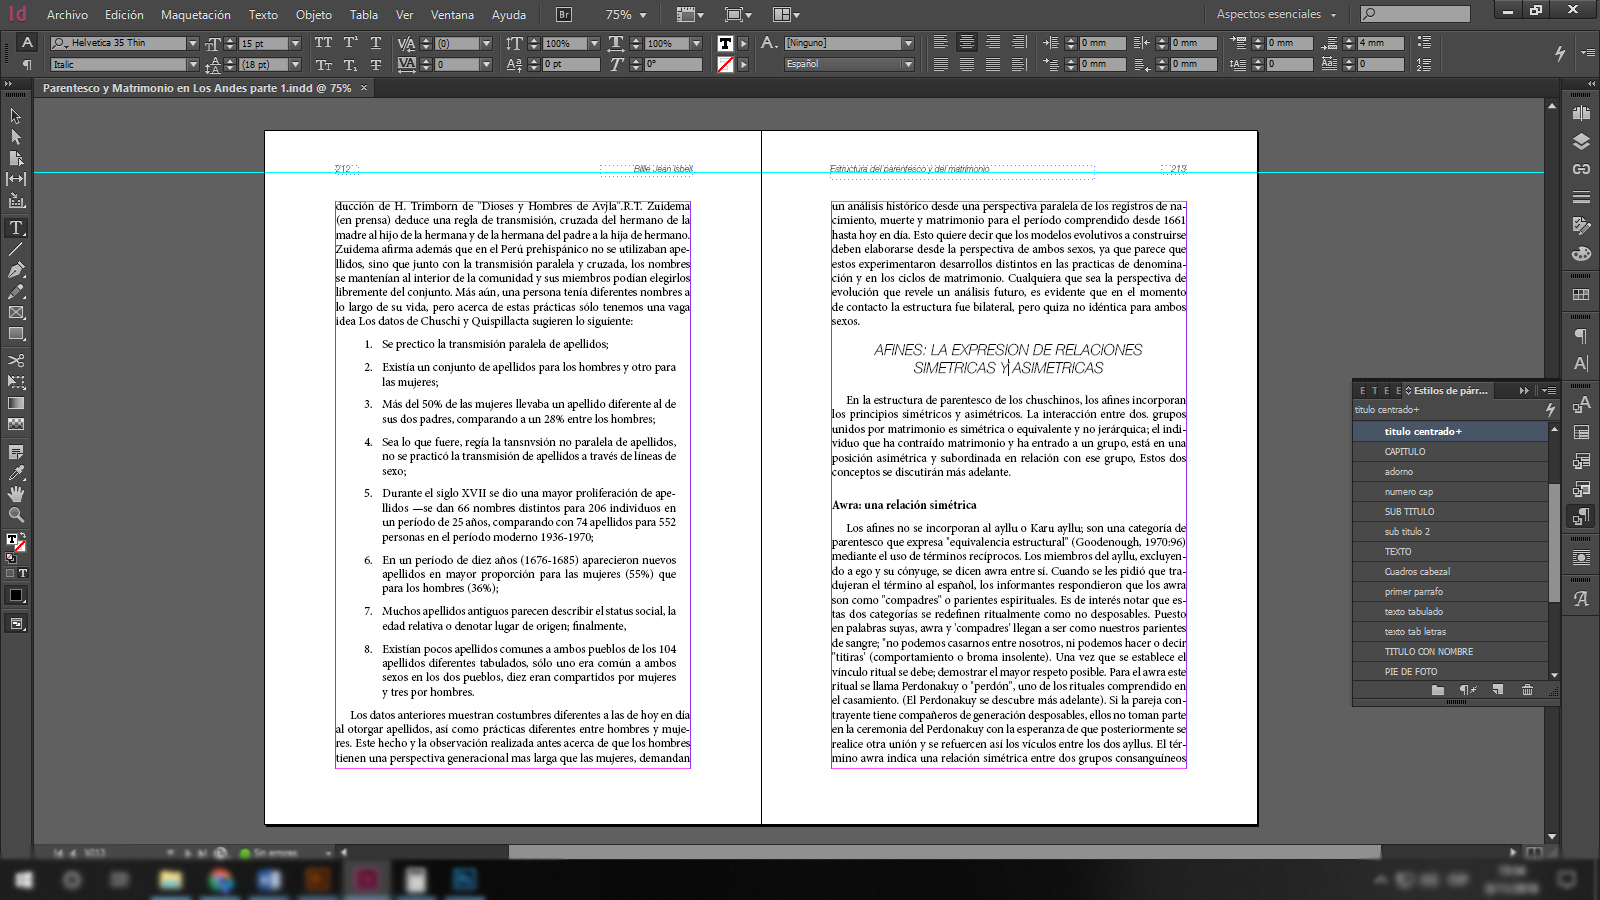Select the Parentesco y Matrimonio document tab
Screen dimensions: 1600x900
pos(197,88)
